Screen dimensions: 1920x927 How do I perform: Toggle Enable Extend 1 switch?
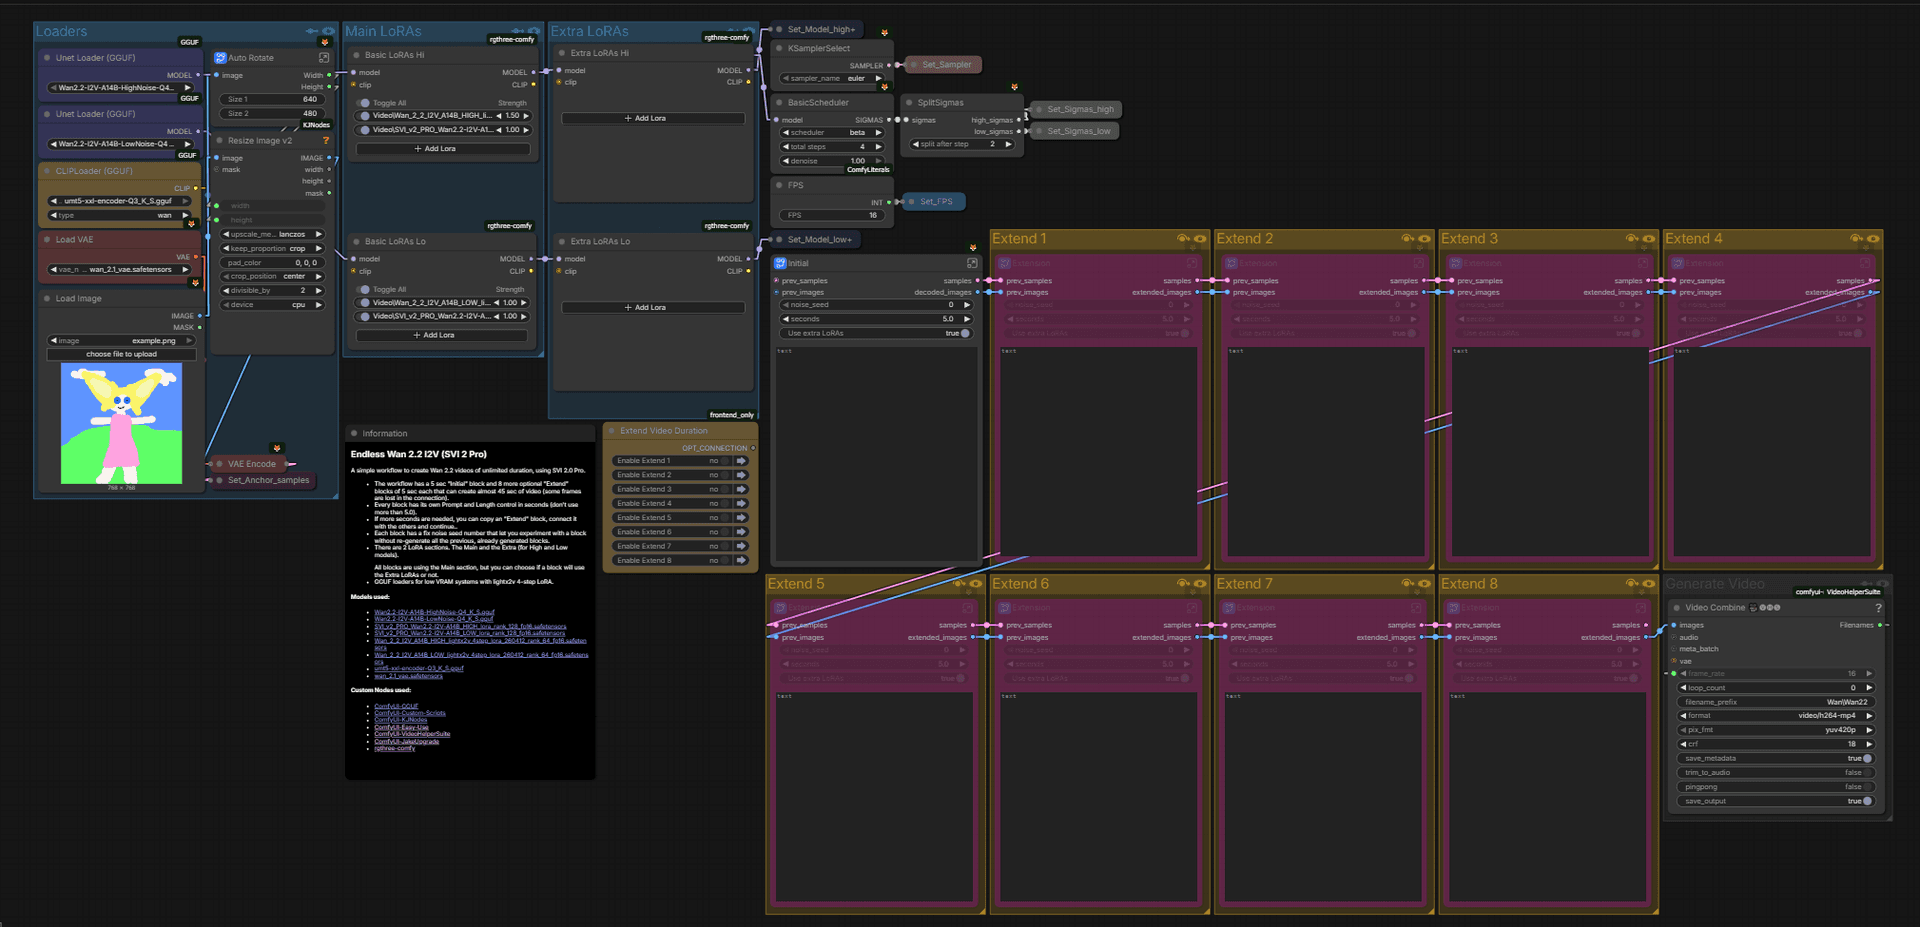pos(727,461)
